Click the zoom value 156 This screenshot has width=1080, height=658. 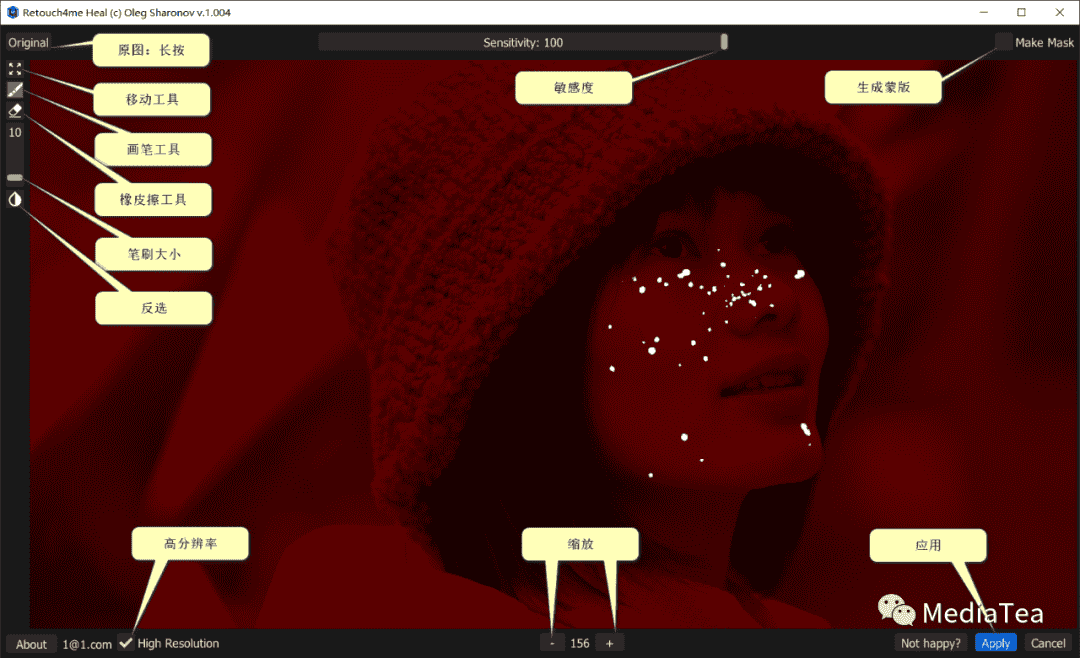coord(580,643)
